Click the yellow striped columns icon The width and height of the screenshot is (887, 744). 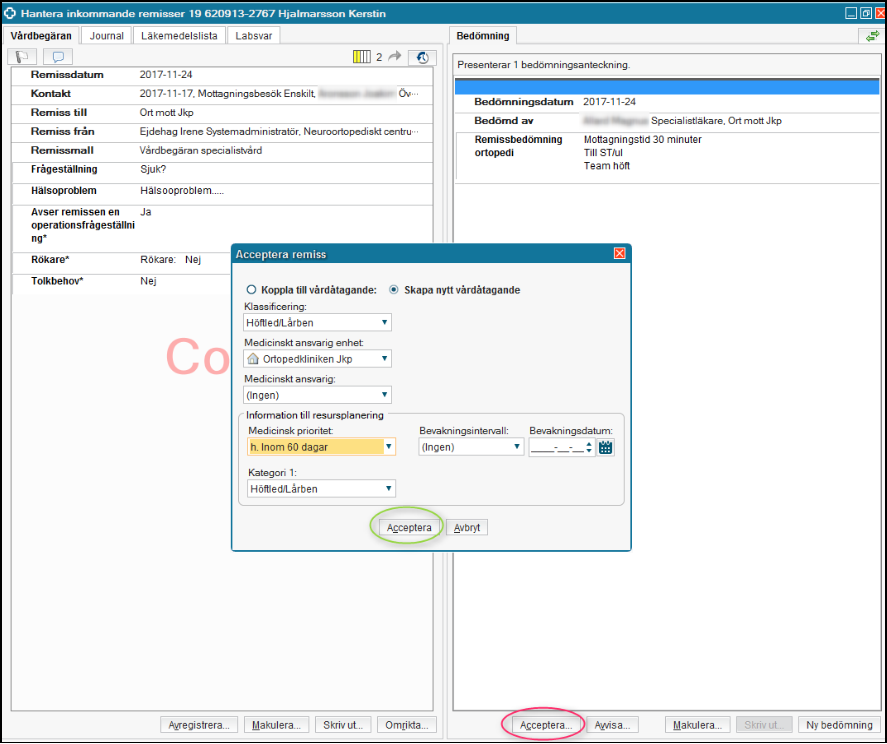click(x=362, y=57)
